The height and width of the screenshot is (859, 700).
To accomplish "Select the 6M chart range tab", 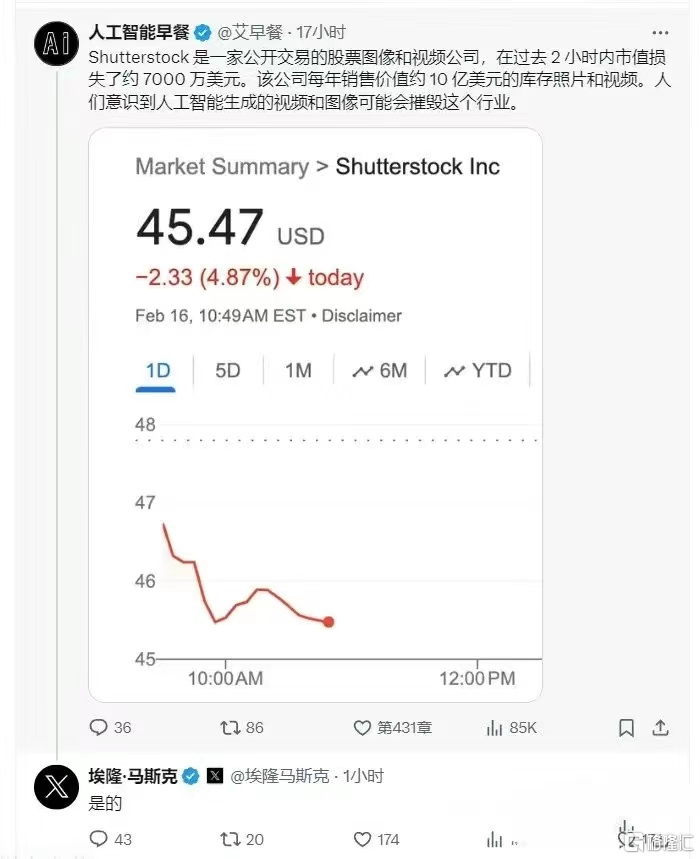I will pyautogui.click(x=380, y=371).
